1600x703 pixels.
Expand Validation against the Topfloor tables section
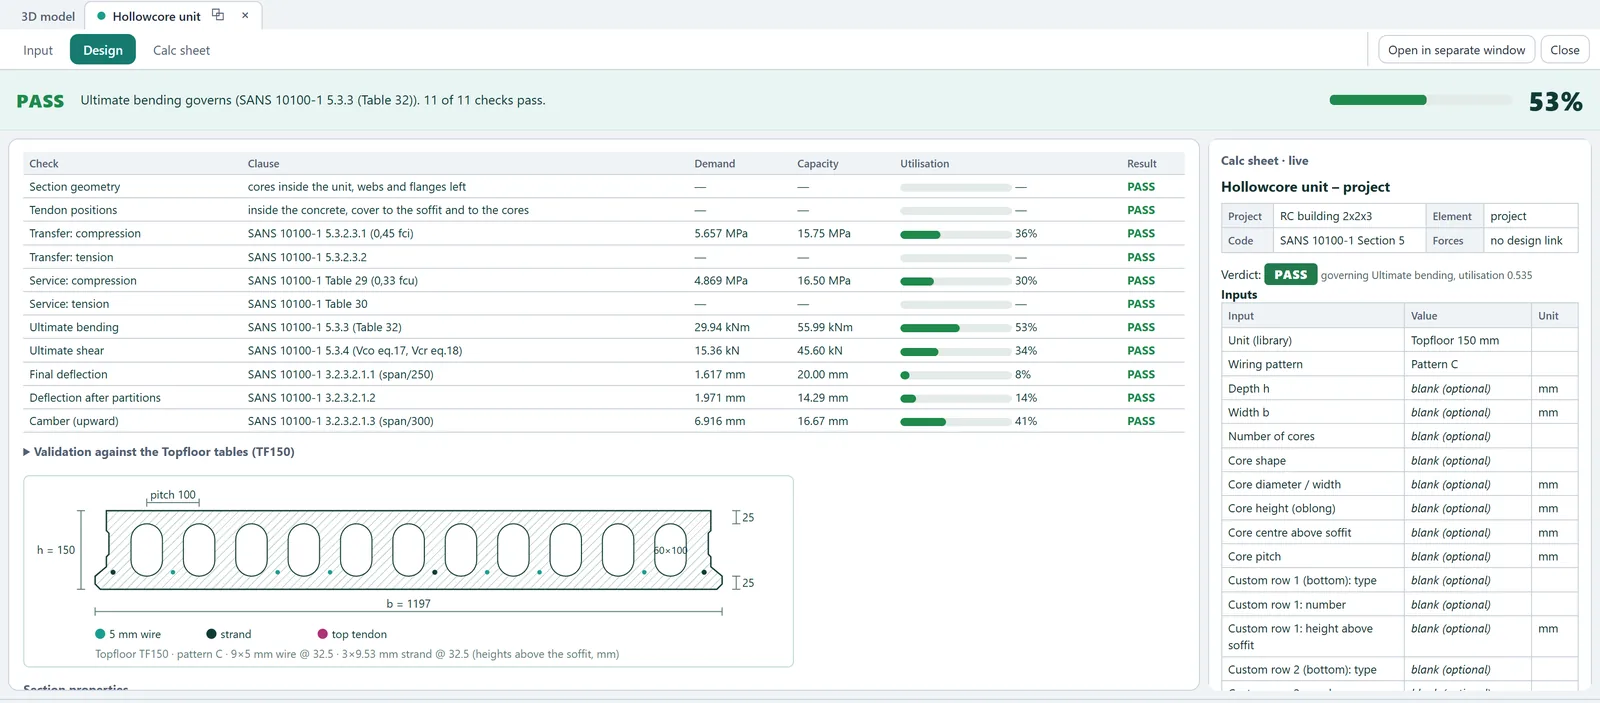point(159,452)
